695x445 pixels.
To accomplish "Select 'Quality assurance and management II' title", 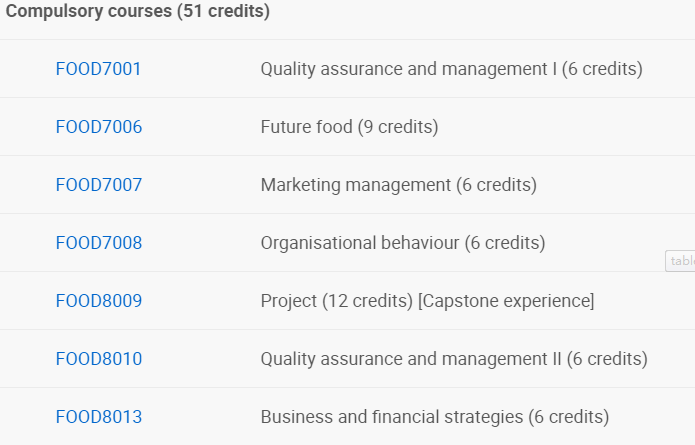I will 411,359.
